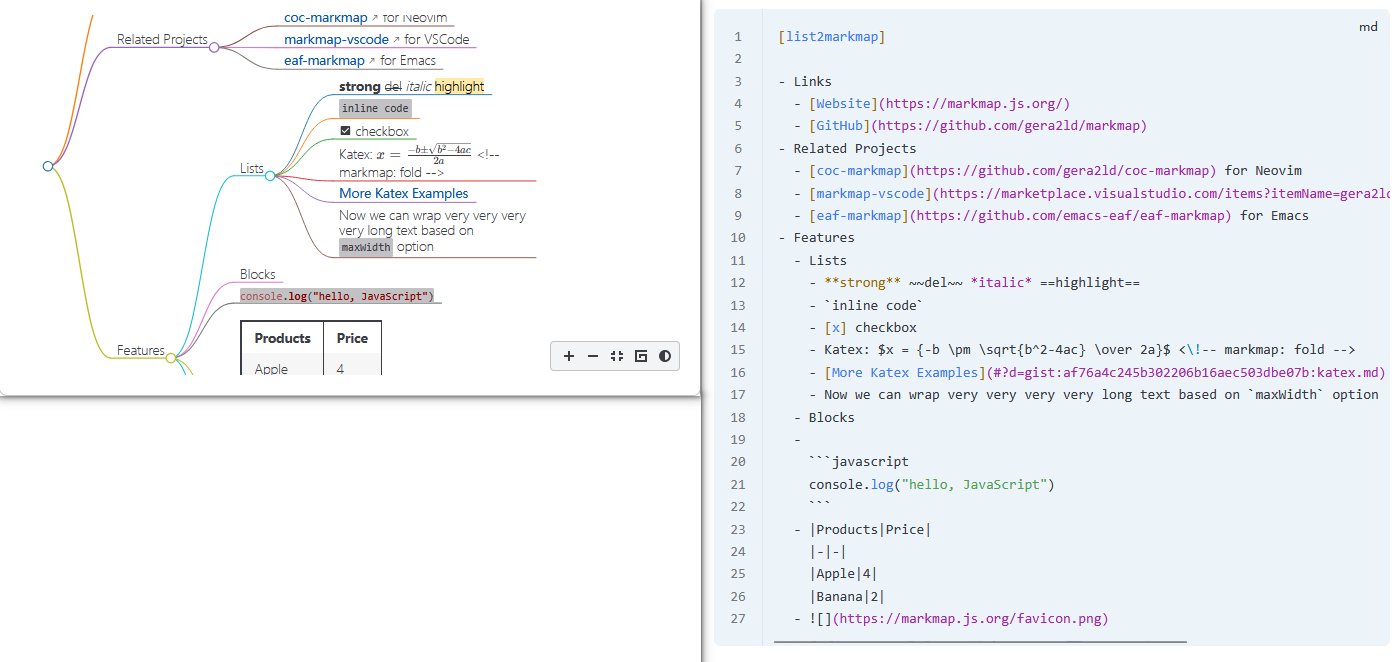Click the zoom out minus icon

[593, 356]
